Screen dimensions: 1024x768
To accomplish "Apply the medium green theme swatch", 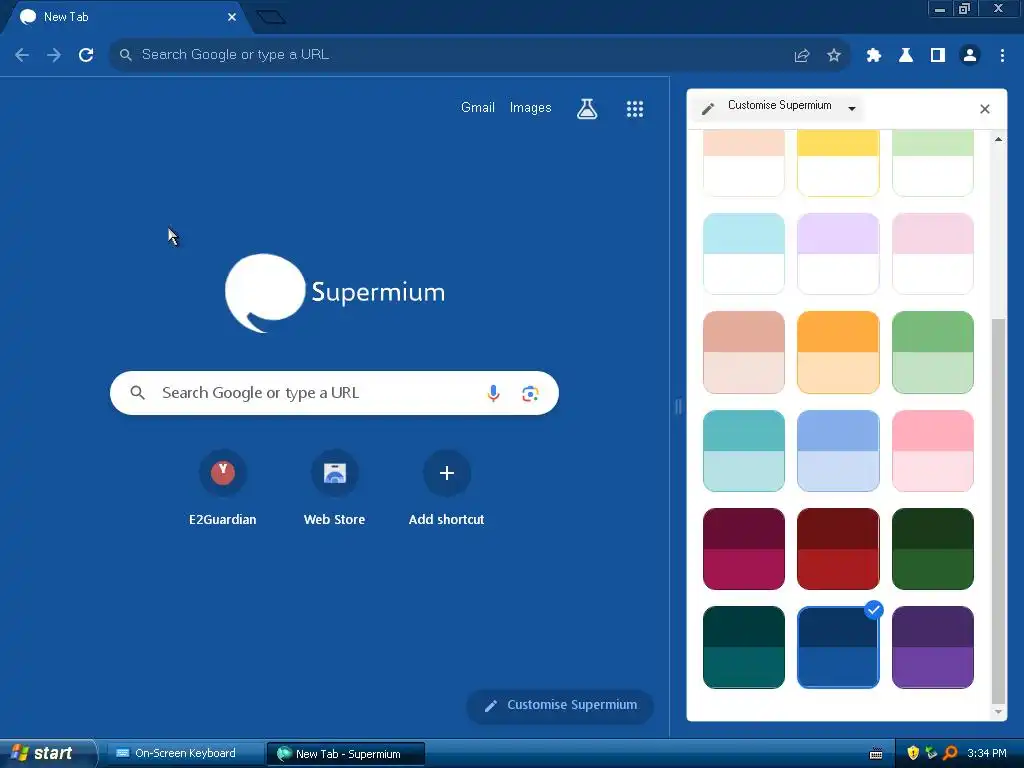I will 933,353.
